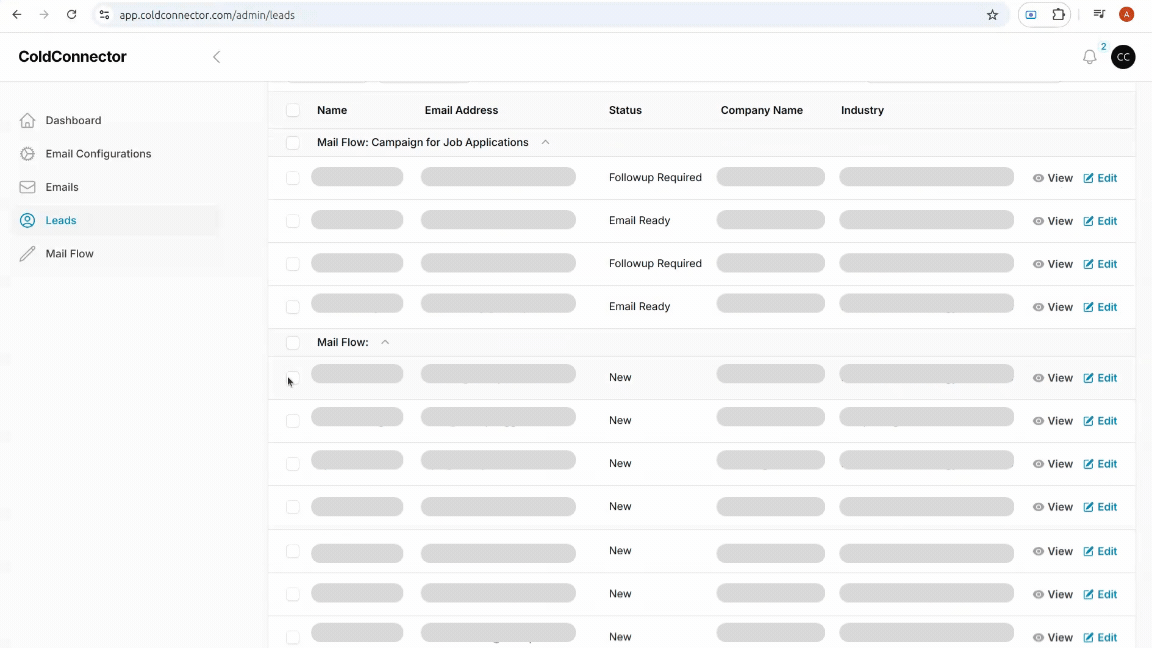1152x648 pixels.
Task: Open Dashboard from the sidebar
Action: click(73, 120)
